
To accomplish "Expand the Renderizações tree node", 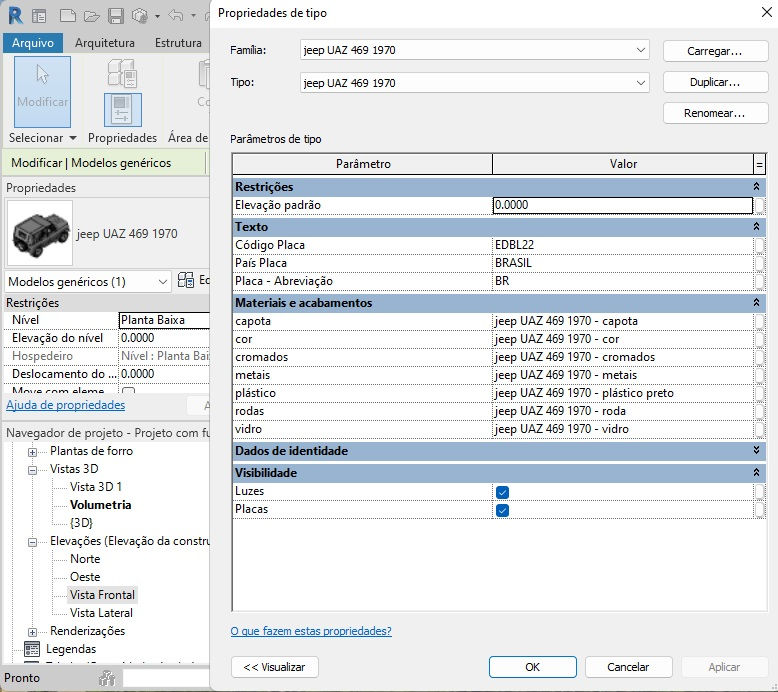I will point(32,632).
